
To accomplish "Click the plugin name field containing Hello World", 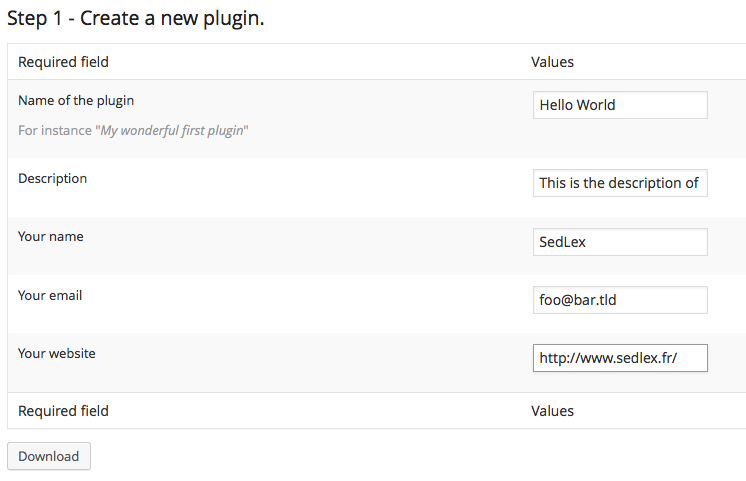I will coord(620,105).
